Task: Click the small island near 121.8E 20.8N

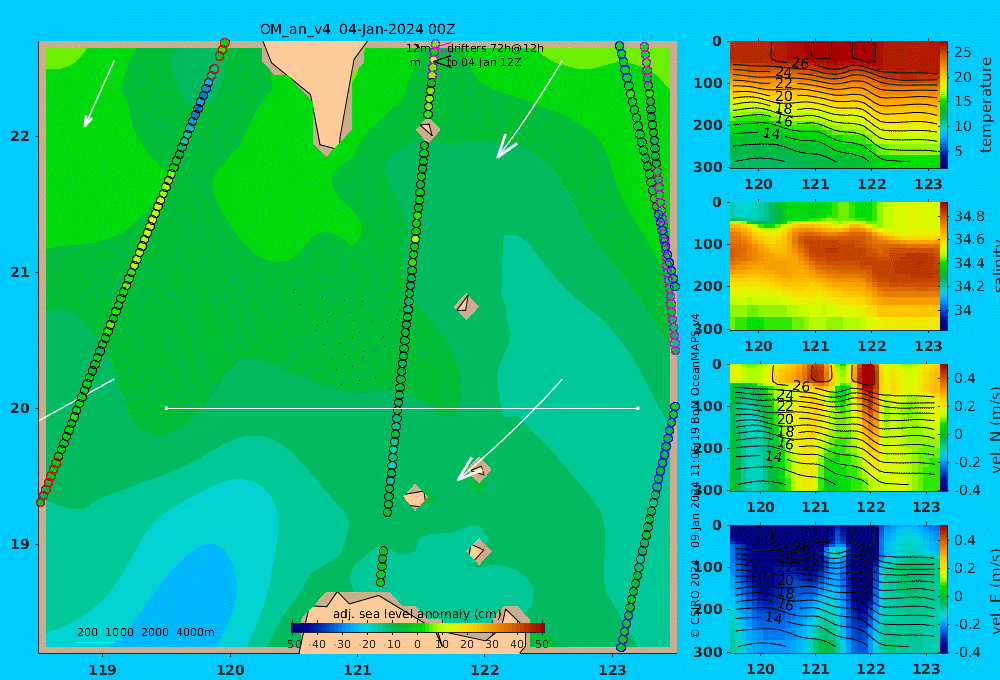Action: [466, 306]
